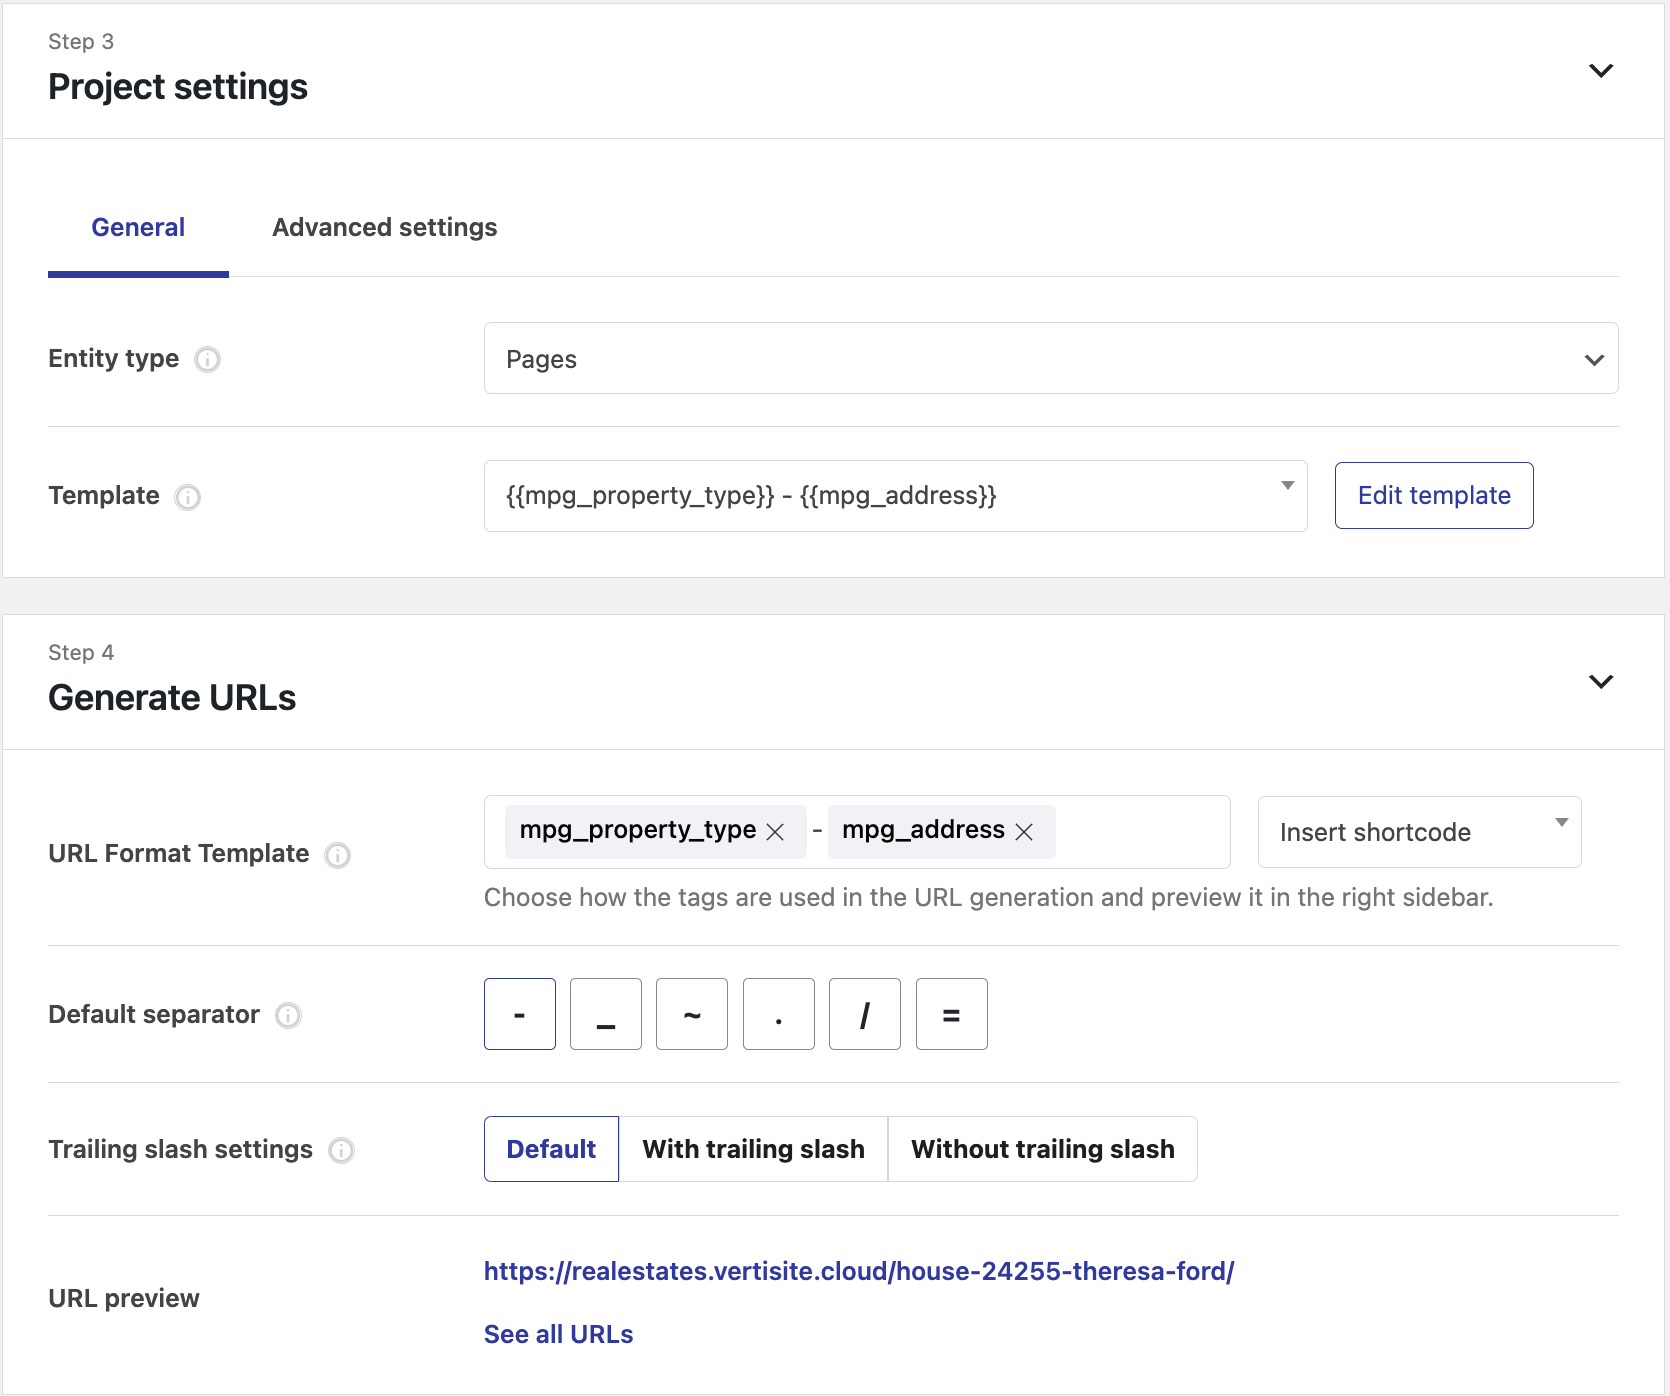Click the Template info icon
1670x1396 pixels.
[x=188, y=497]
